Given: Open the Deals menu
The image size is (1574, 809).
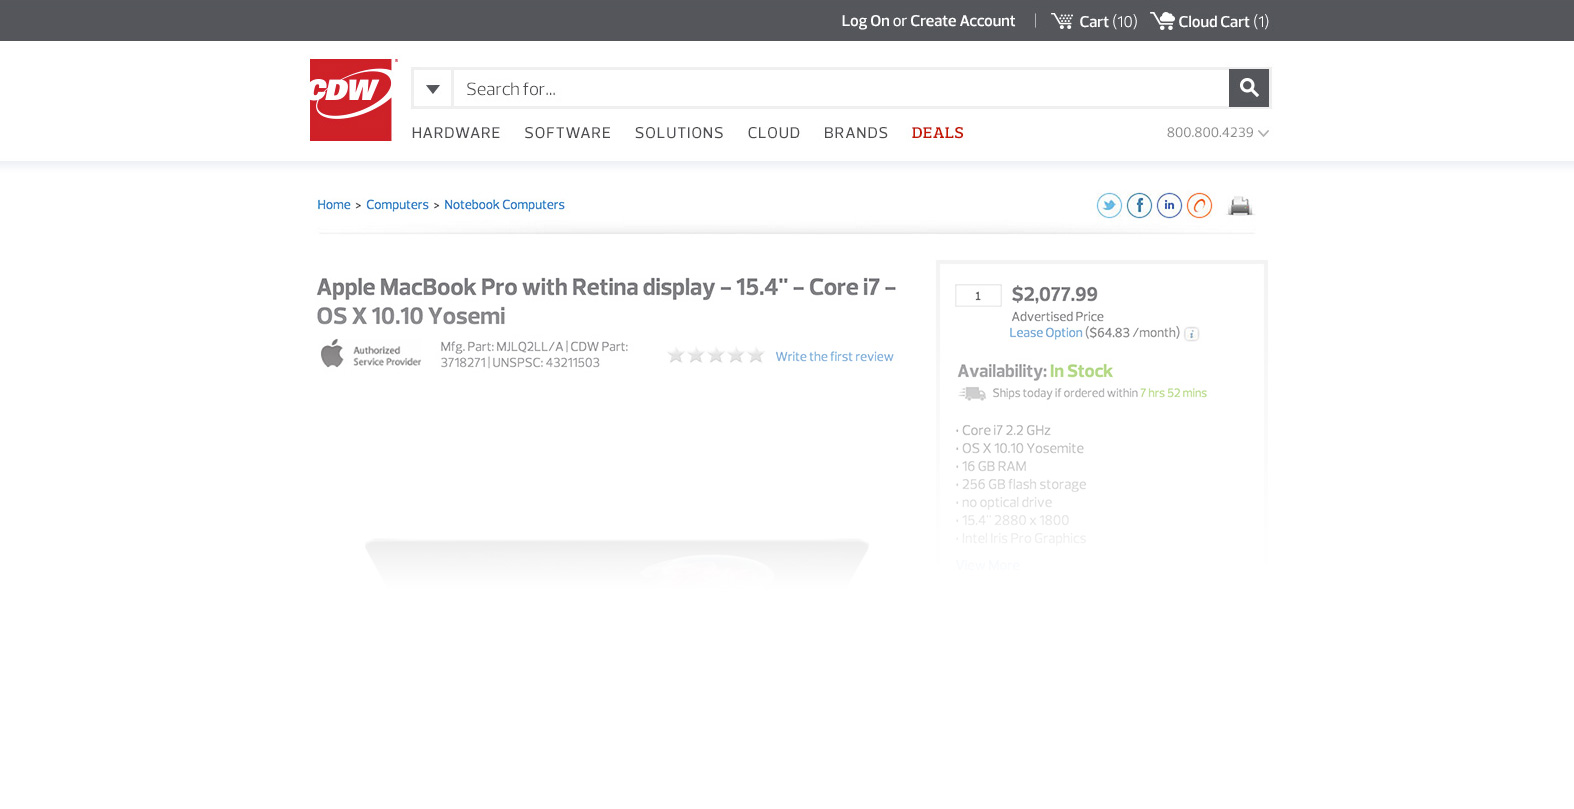Looking at the screenshot, I should pos(937,133).
